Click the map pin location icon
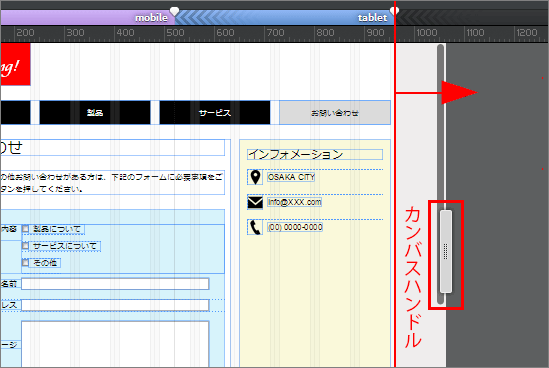Screen dimensions: 549x368 [255, 177]
